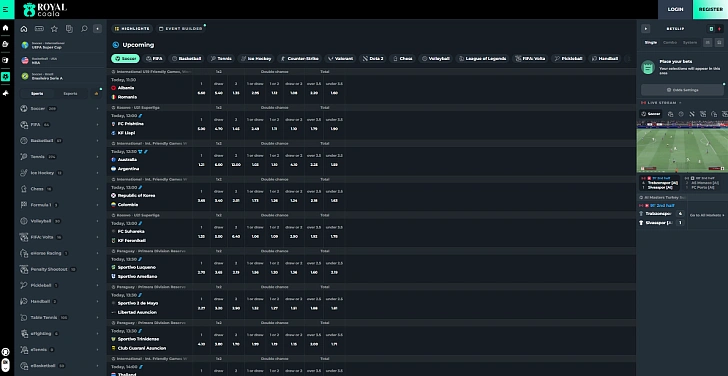The height and width of the screenshot is (376, 728).
Task: Click the Register button
Action: [710, 9]
